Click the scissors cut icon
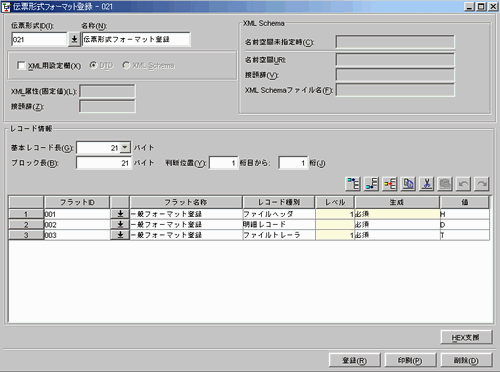 click(427, 184)
